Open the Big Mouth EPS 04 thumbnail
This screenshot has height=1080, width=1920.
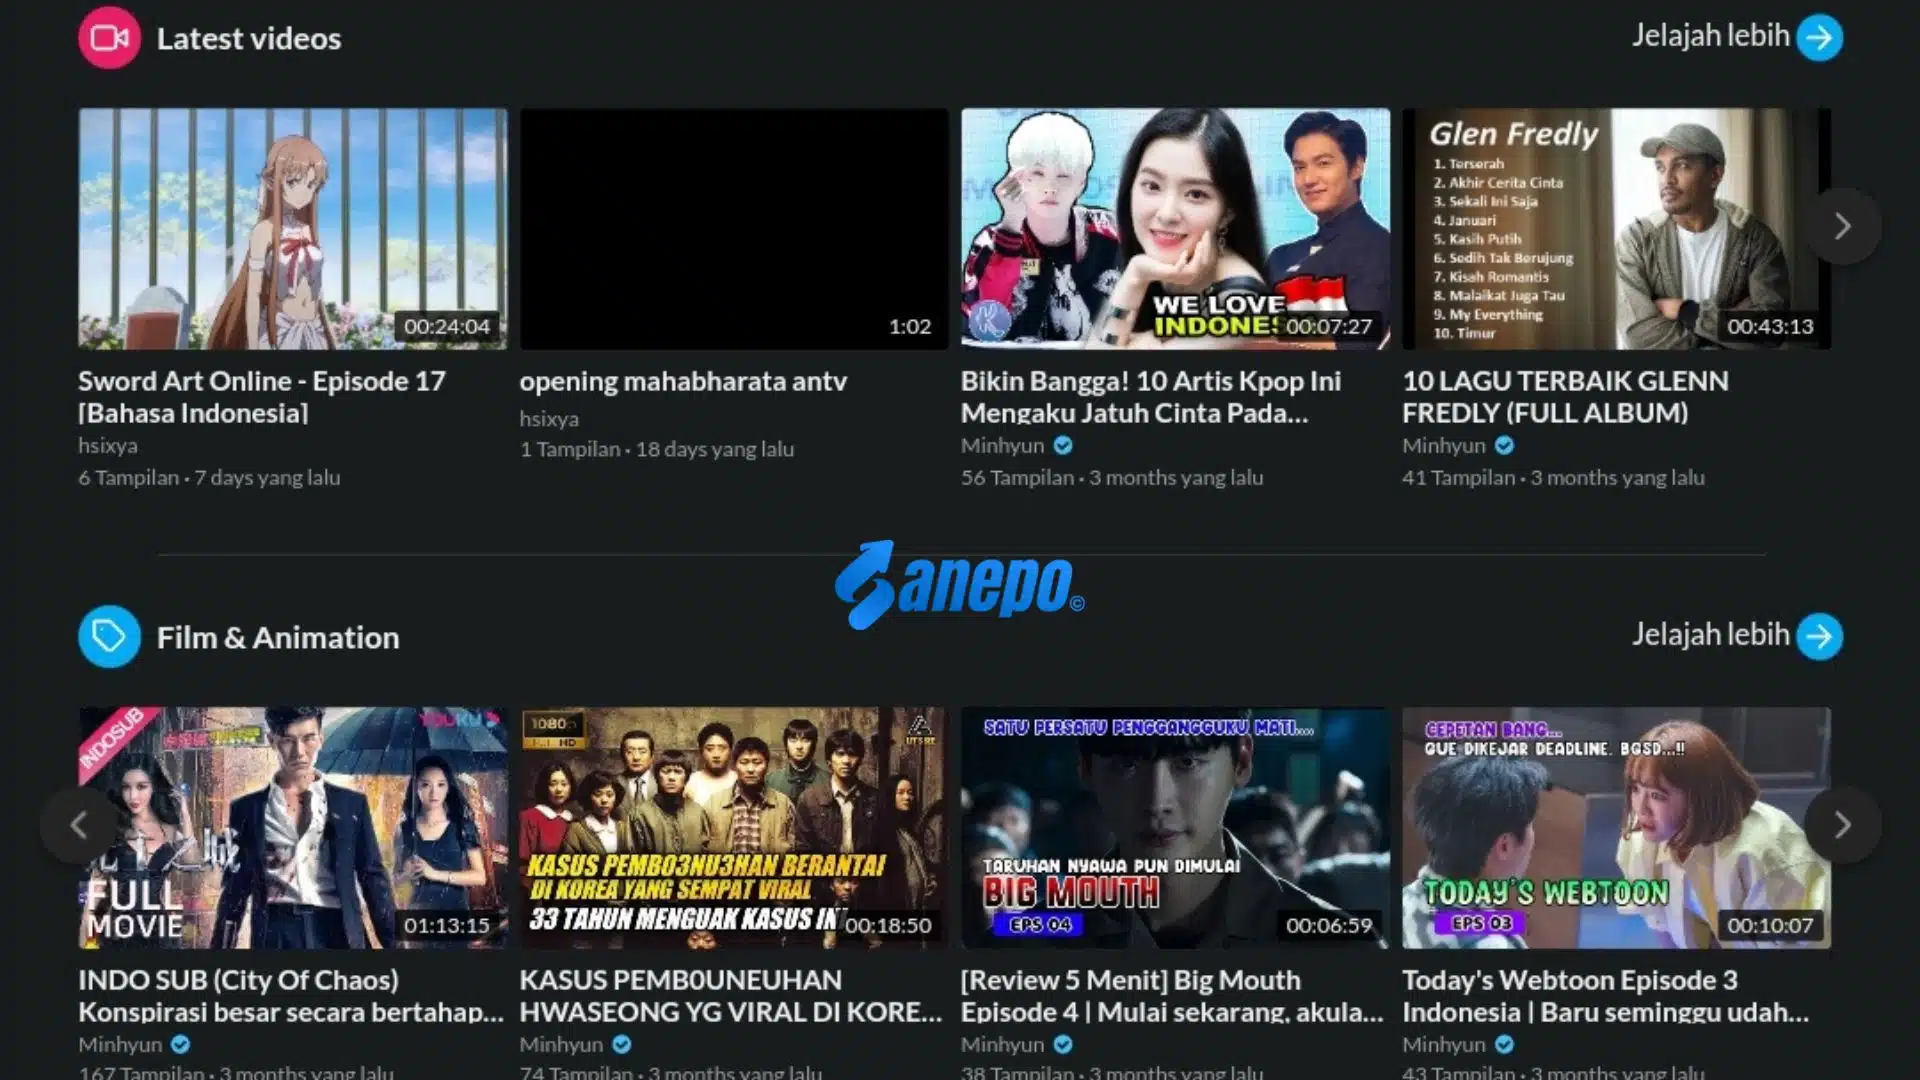tap(1175, 828)
